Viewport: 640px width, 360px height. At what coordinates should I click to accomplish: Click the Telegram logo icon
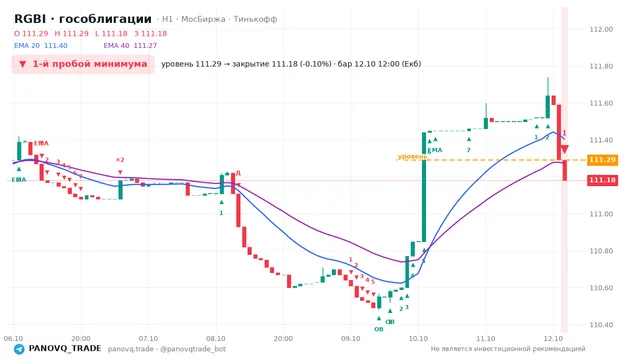19,349
